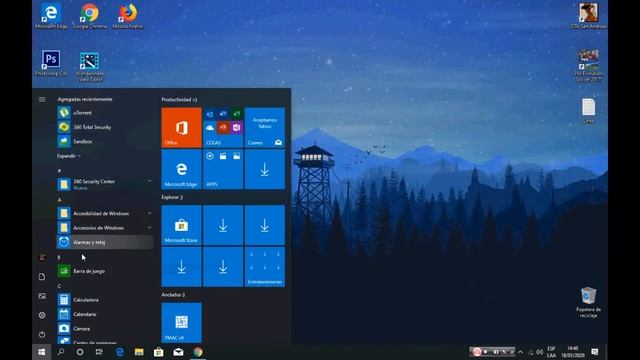Open network icon in system tray

(x=530, y=352)
